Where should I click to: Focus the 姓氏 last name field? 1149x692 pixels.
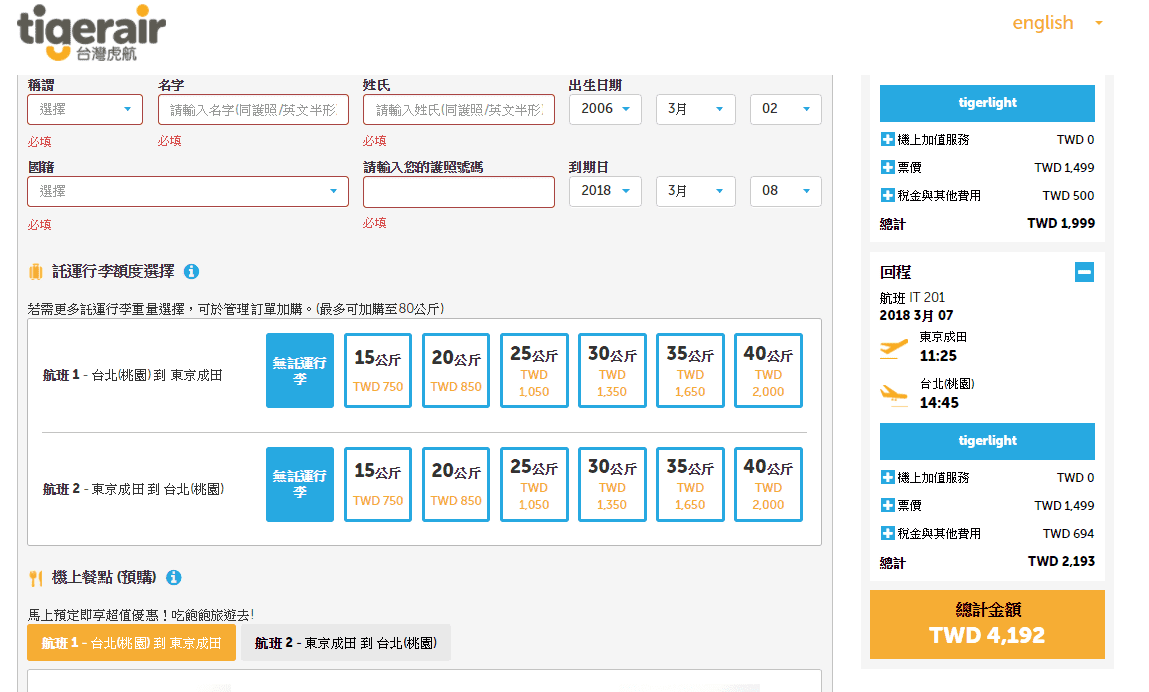pos(459,109)
